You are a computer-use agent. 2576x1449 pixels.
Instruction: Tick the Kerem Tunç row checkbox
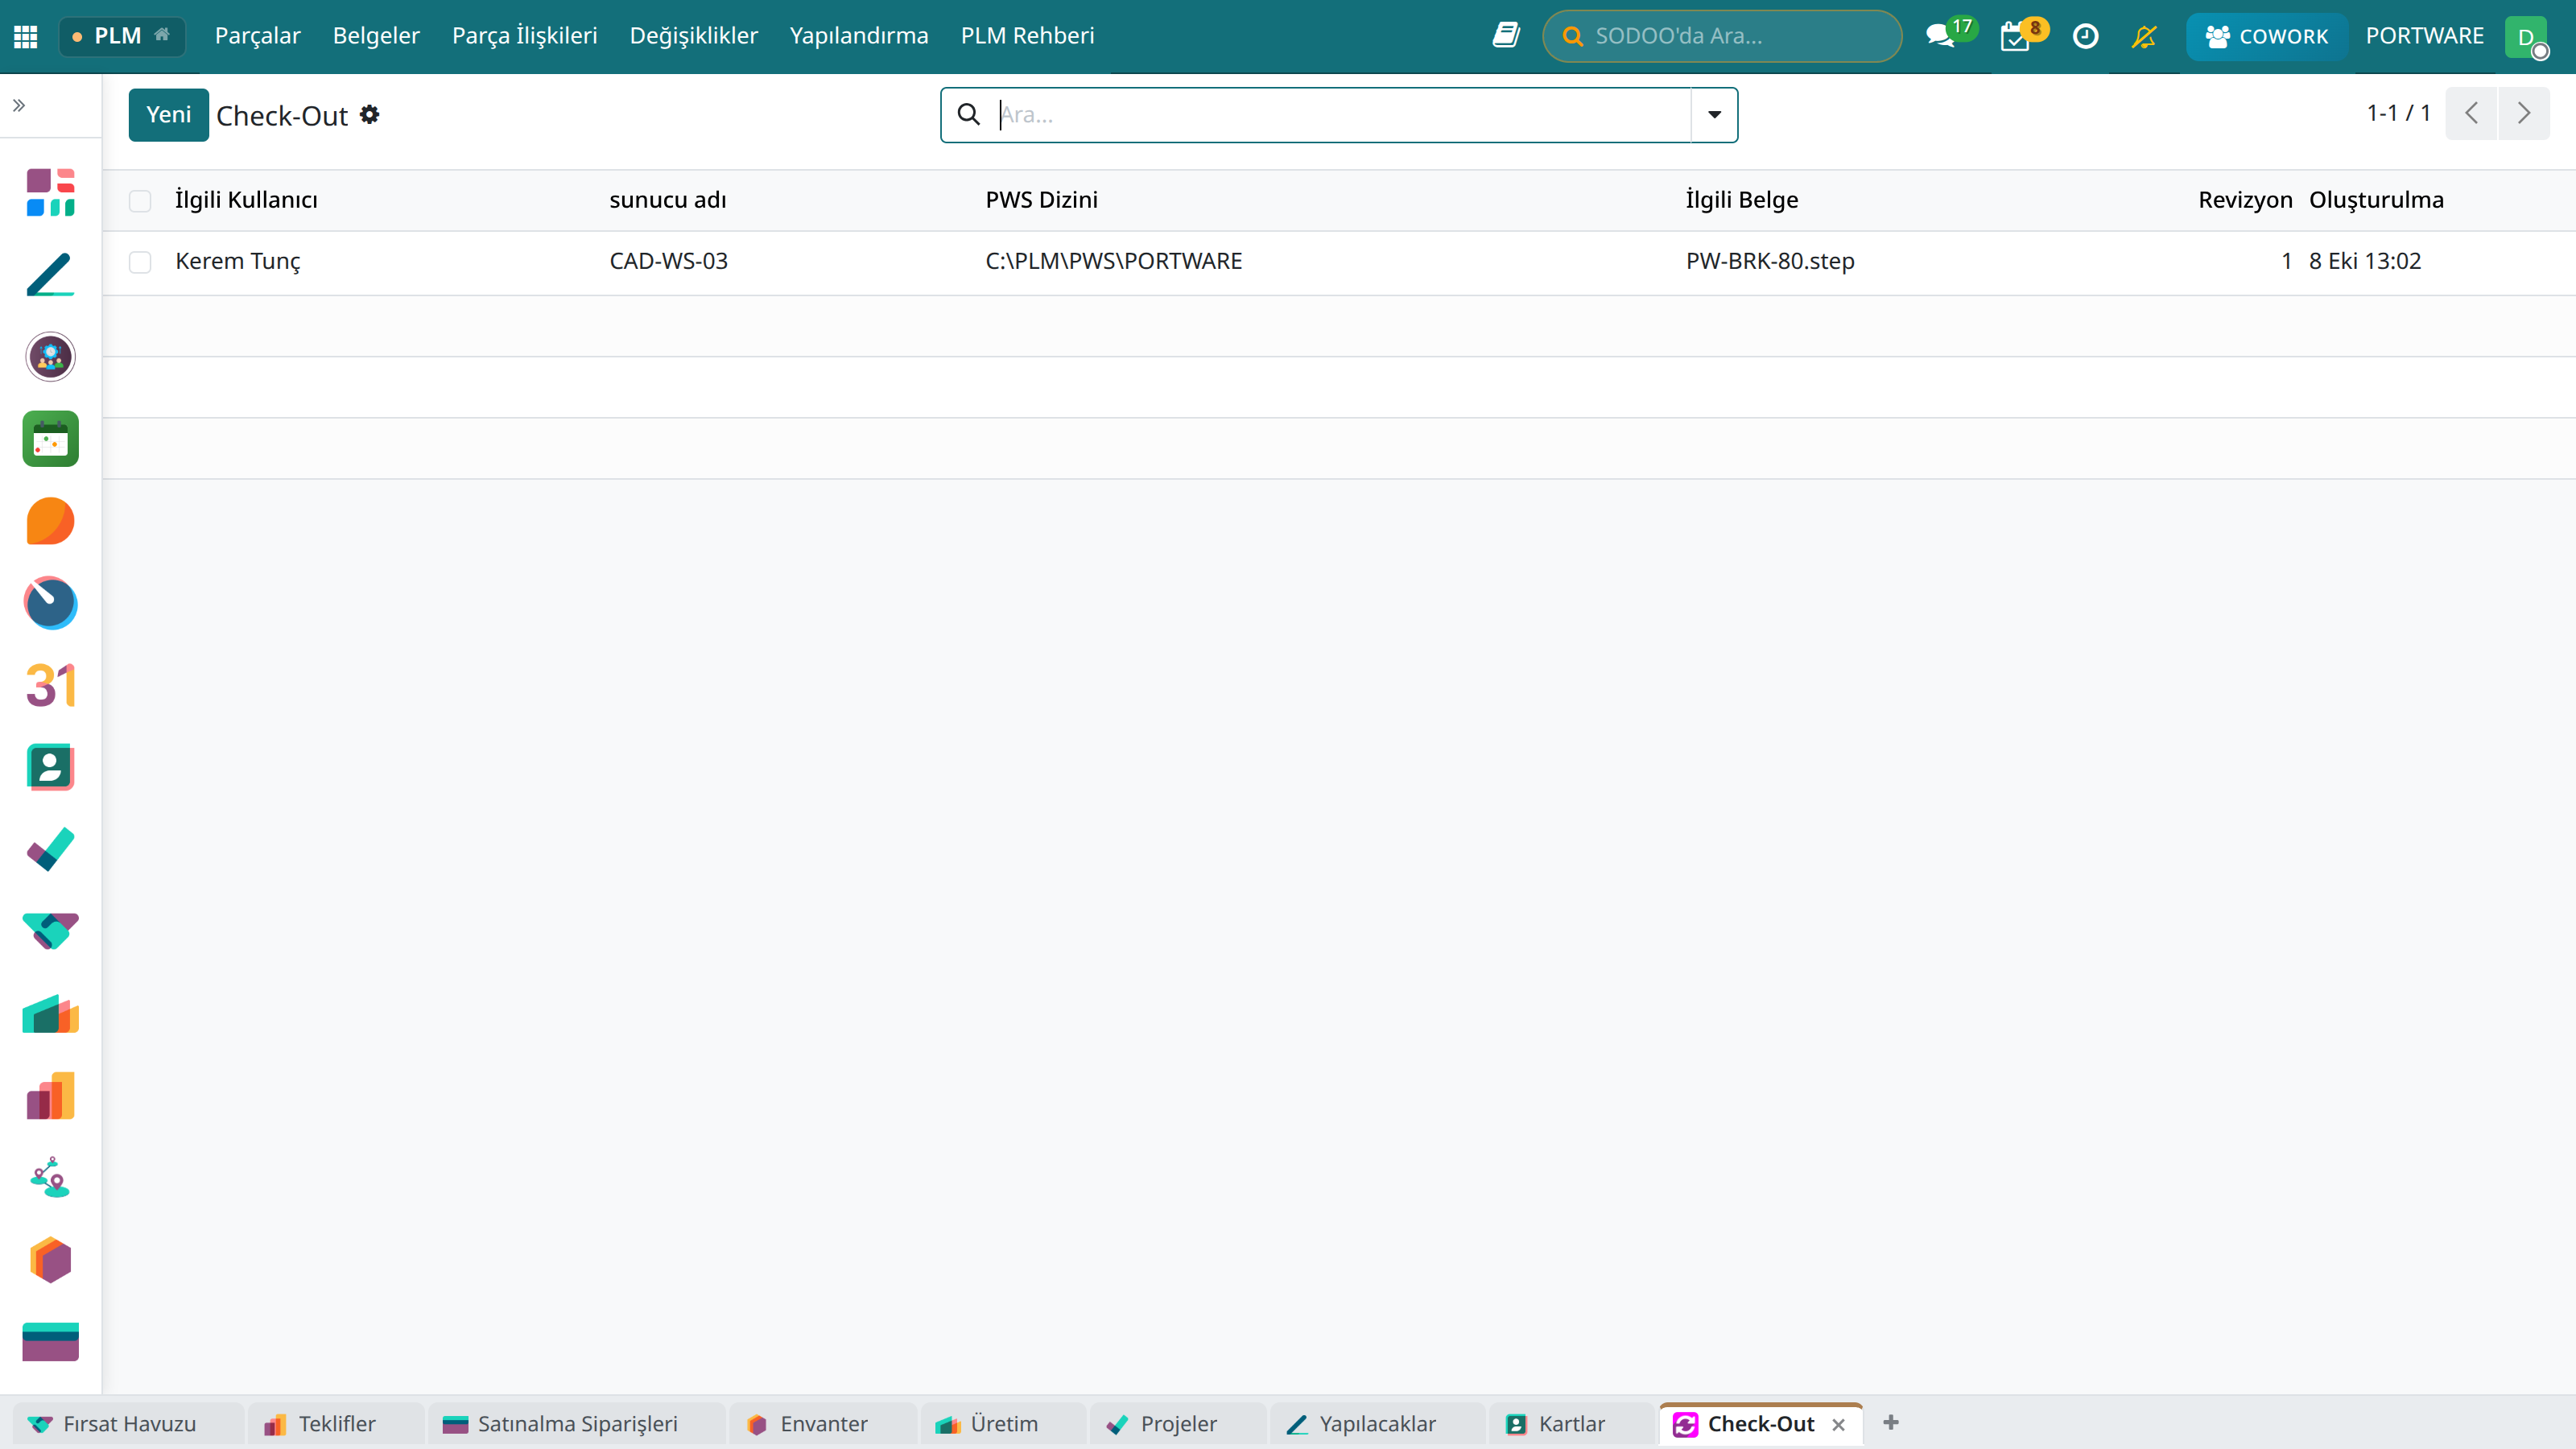click(140, 262)
